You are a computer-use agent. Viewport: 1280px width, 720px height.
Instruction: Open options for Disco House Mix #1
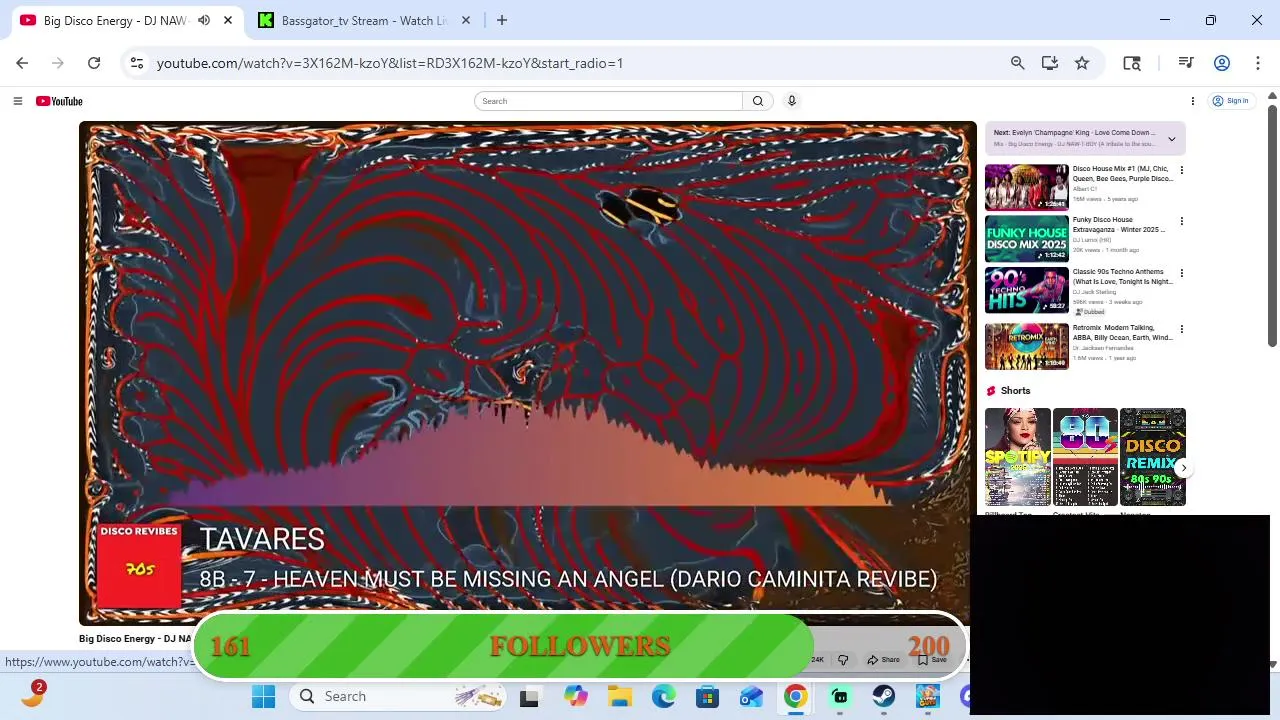click(1181, 170)
